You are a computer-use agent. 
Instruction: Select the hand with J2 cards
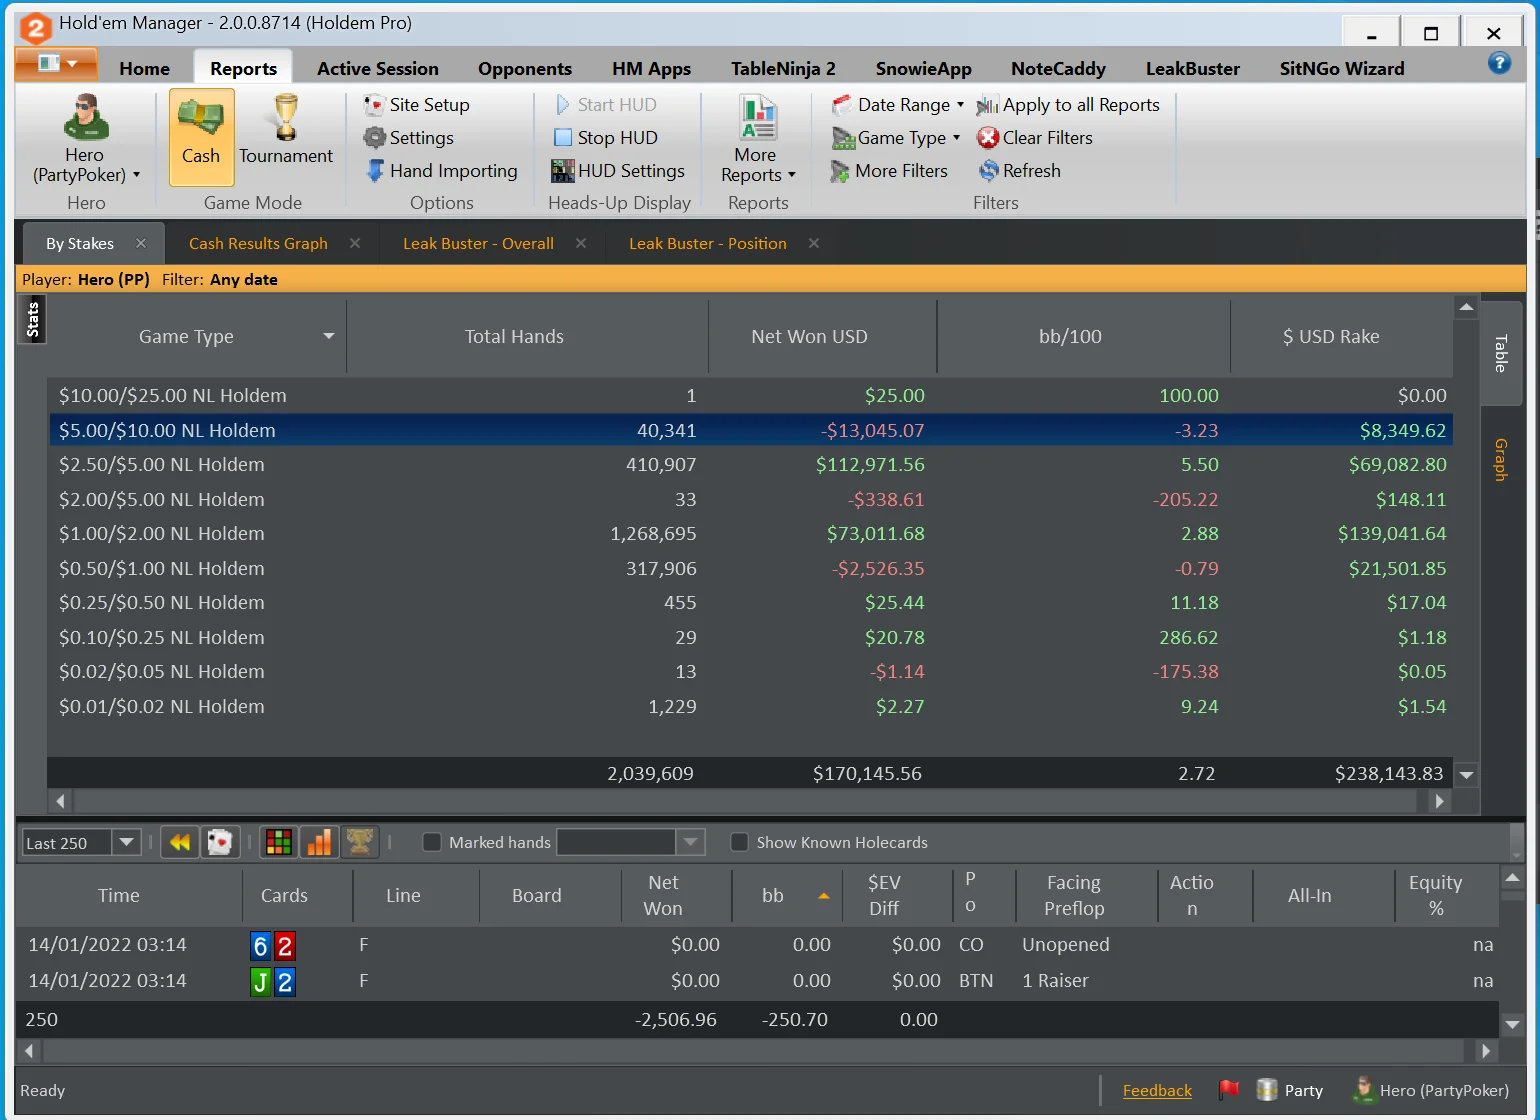click(x=757, y=981)
